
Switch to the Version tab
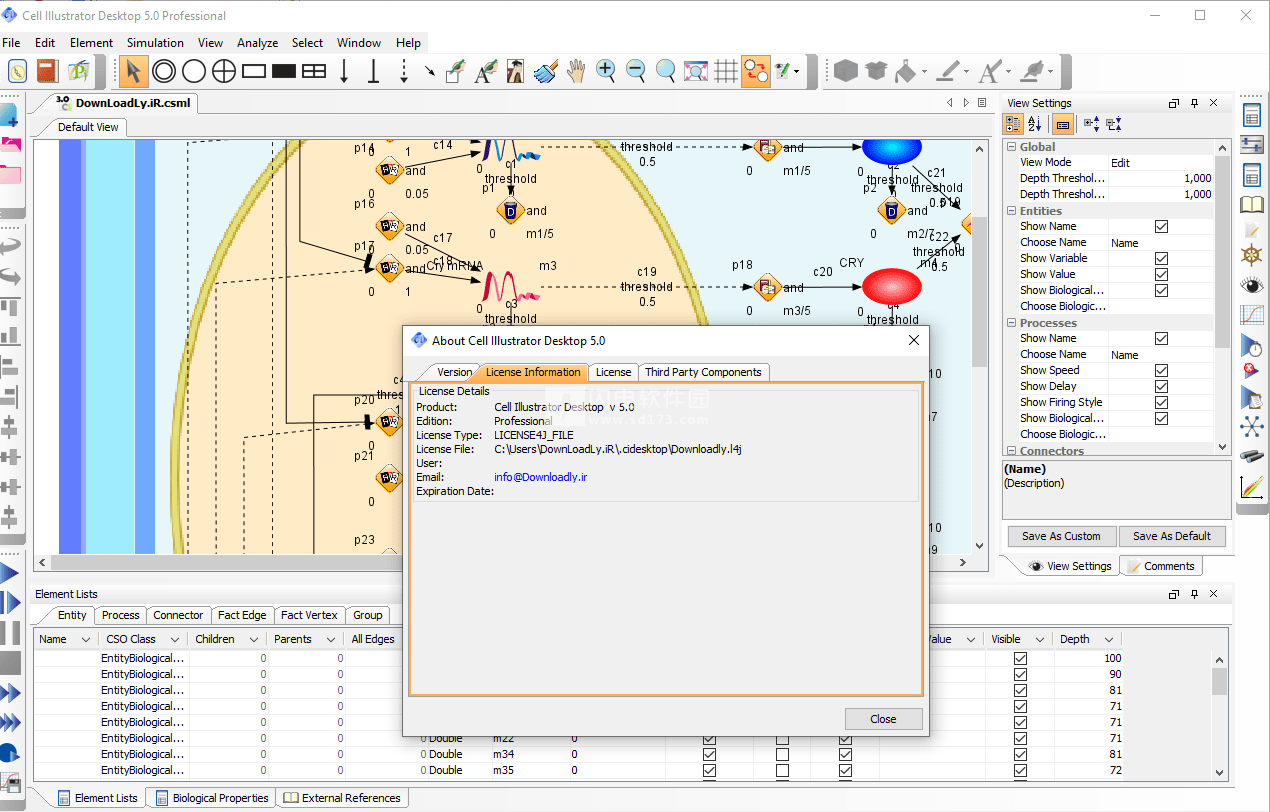coord(454,372)
